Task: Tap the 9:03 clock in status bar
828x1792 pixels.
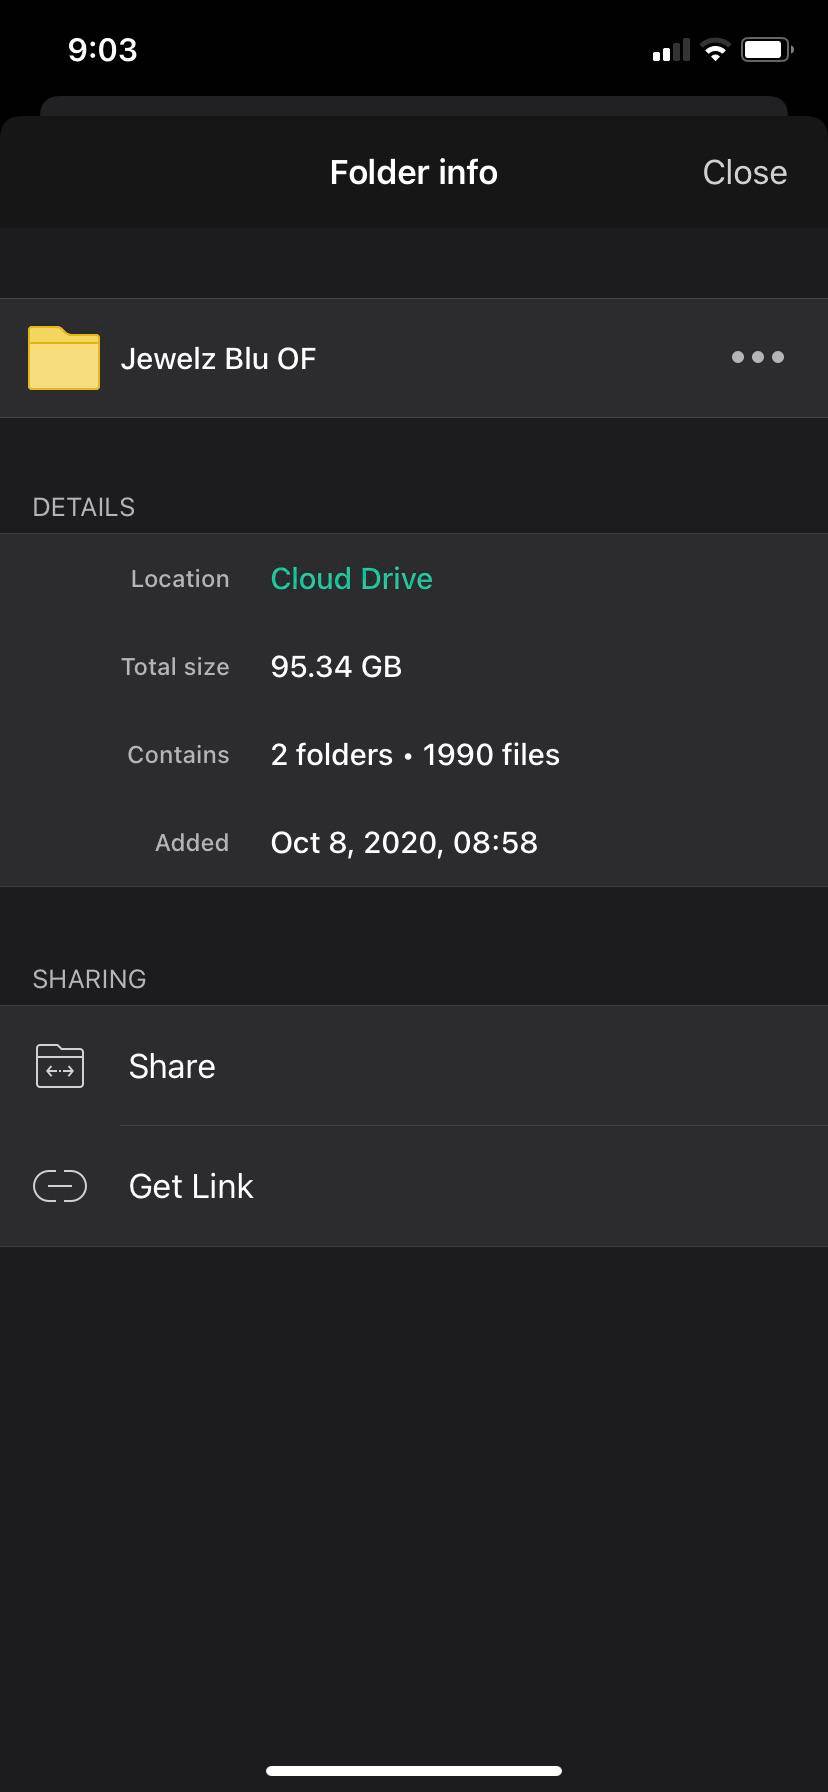Action: coord(102,50)
